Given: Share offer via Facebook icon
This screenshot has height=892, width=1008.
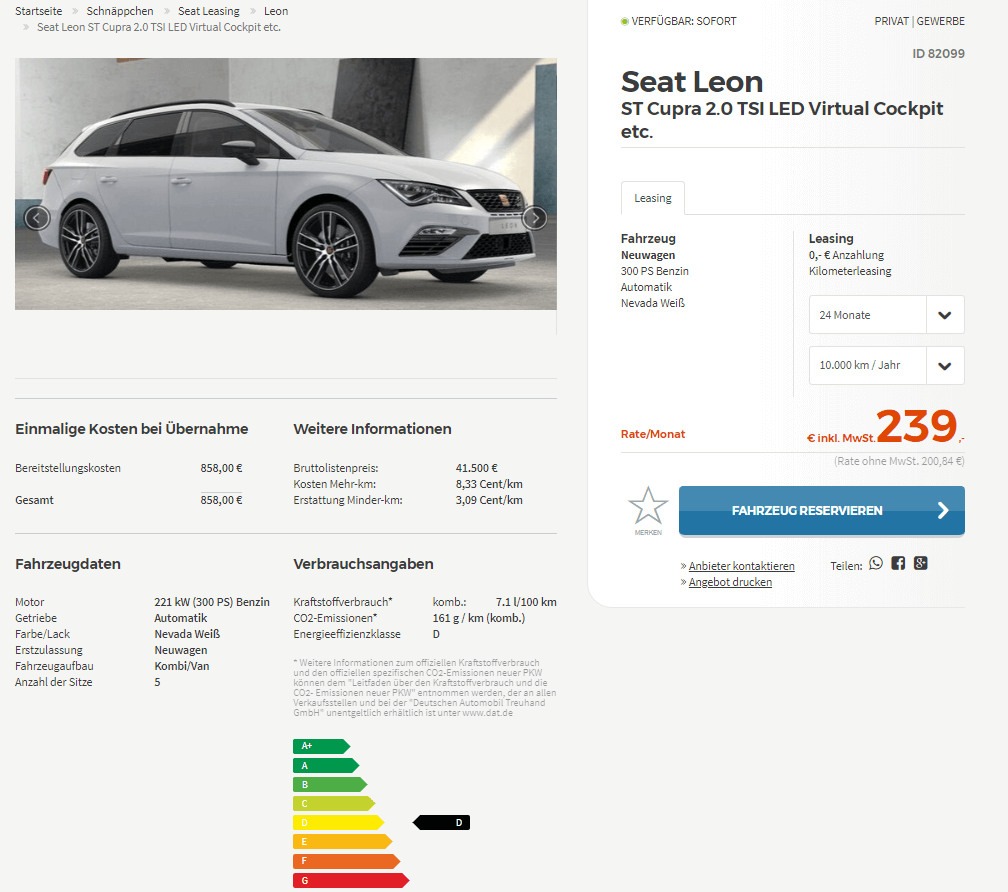Looking at the screenshot, I should [x=898, y=564].
